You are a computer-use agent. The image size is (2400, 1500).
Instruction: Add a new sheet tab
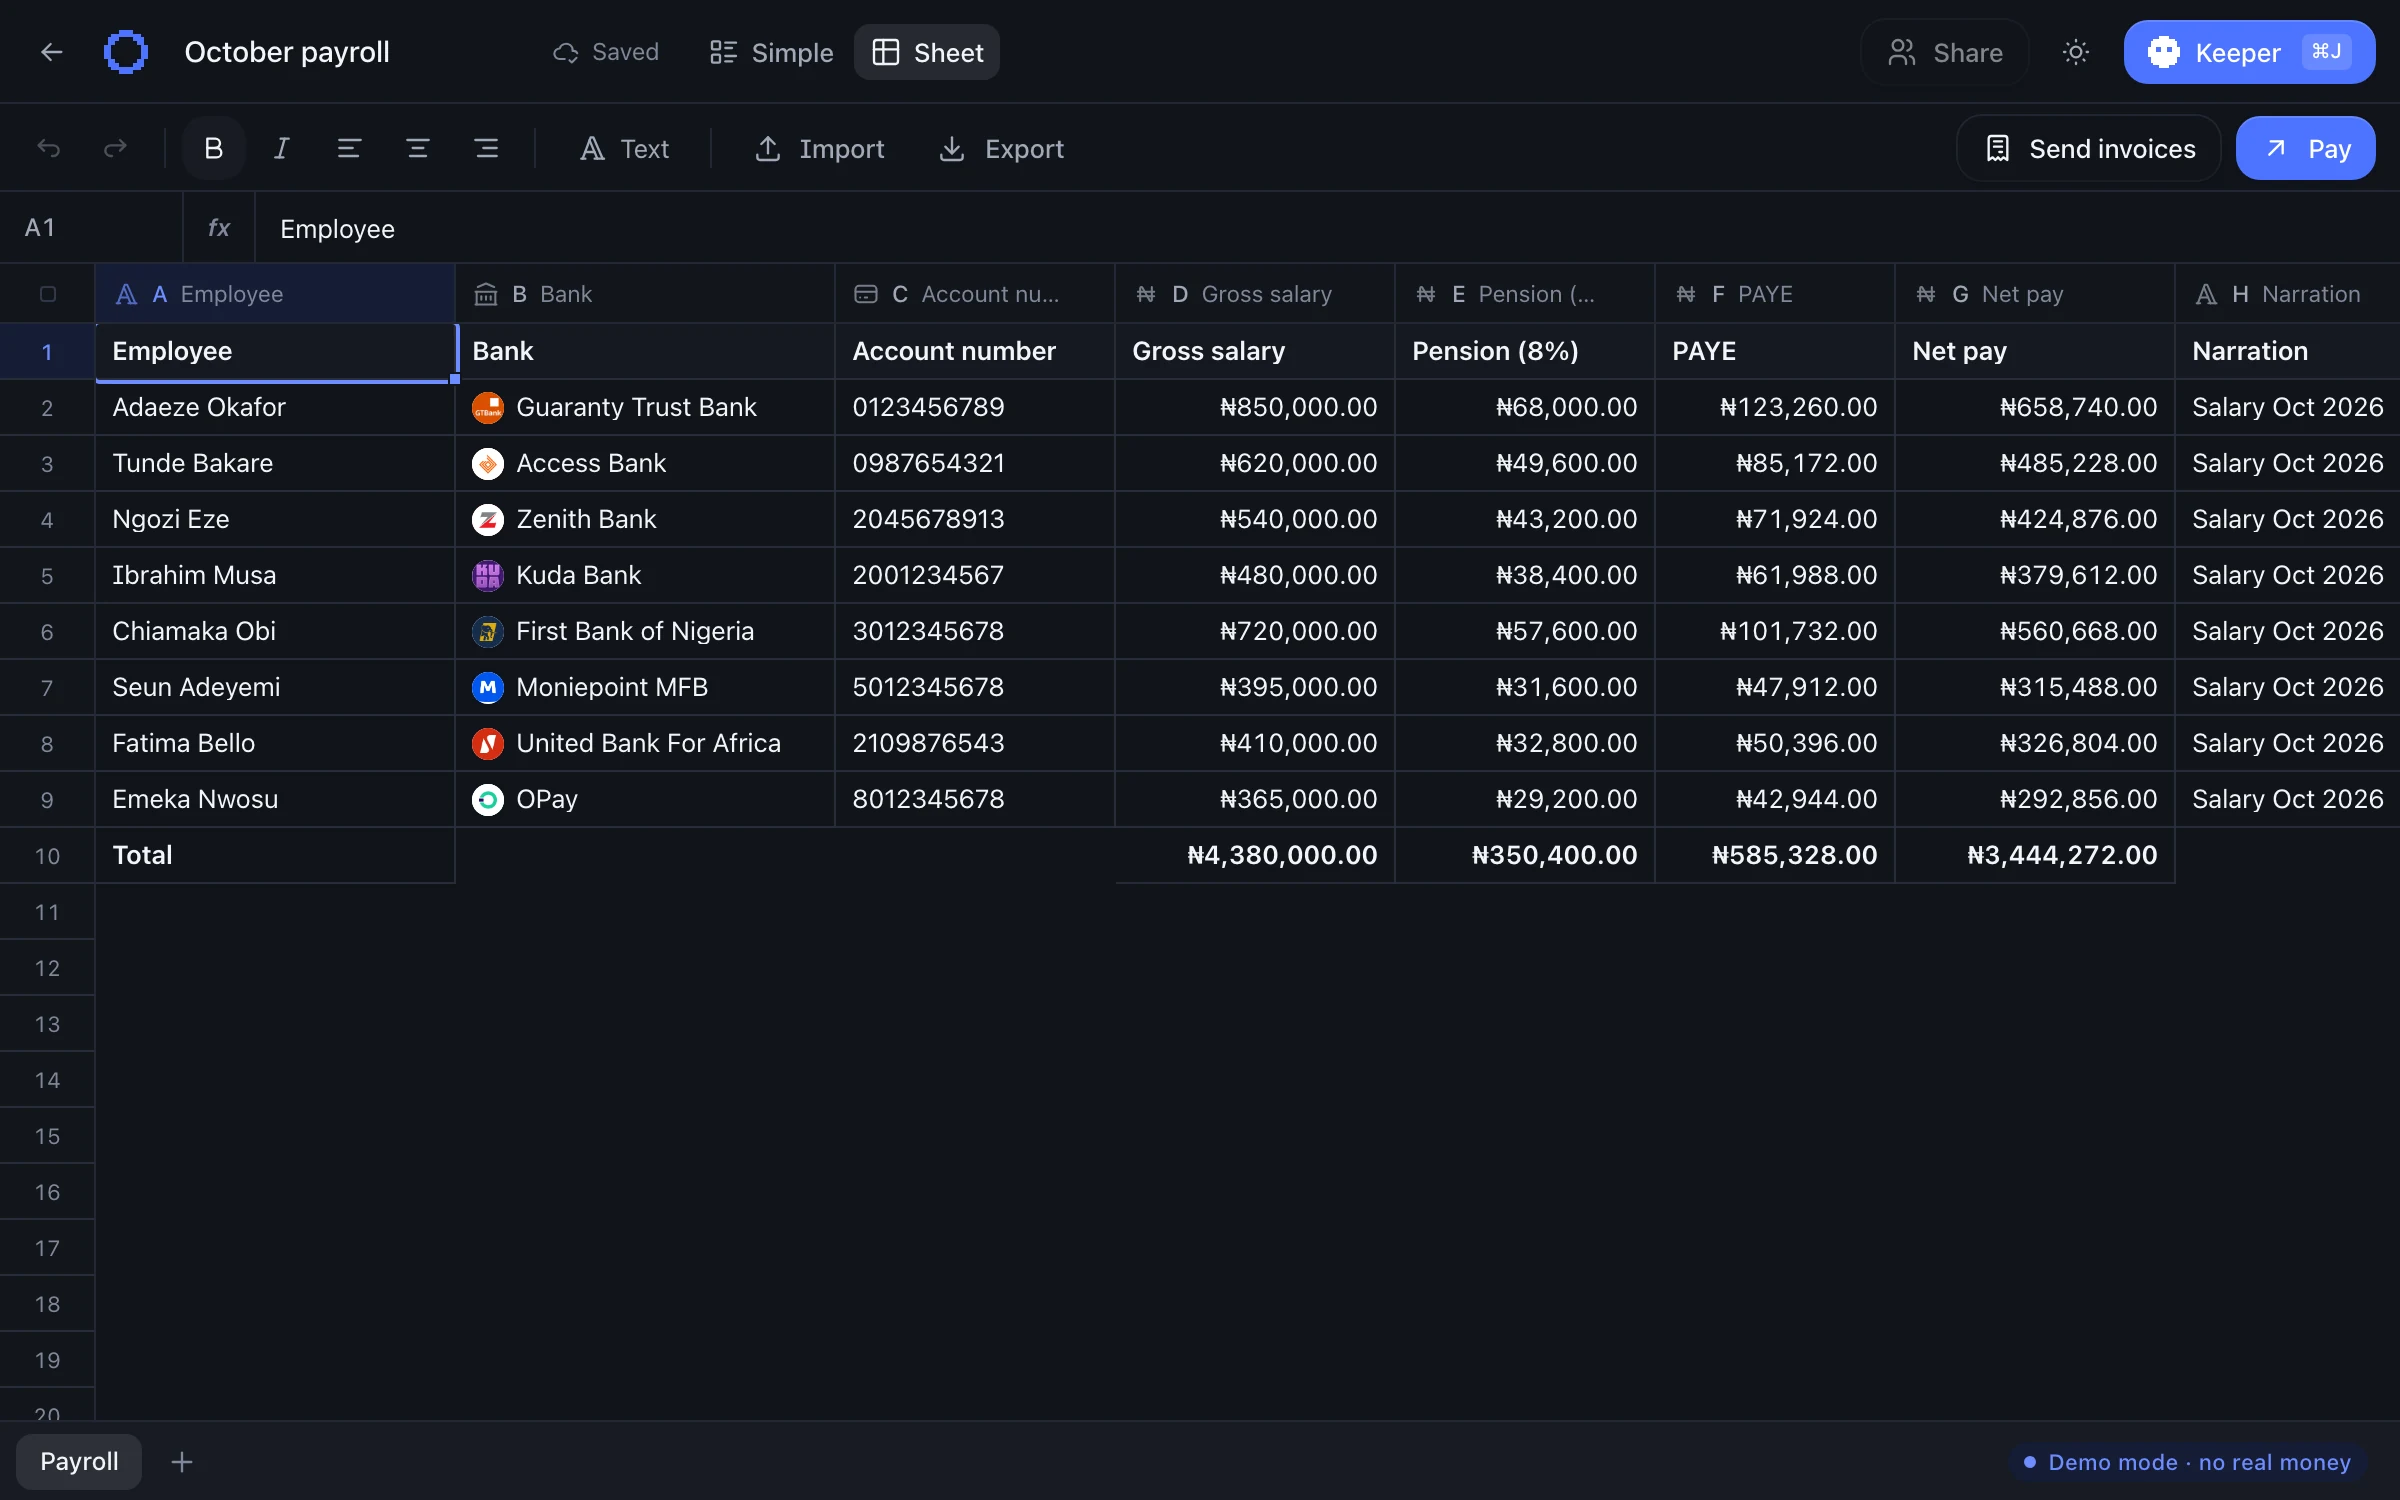181,1462
